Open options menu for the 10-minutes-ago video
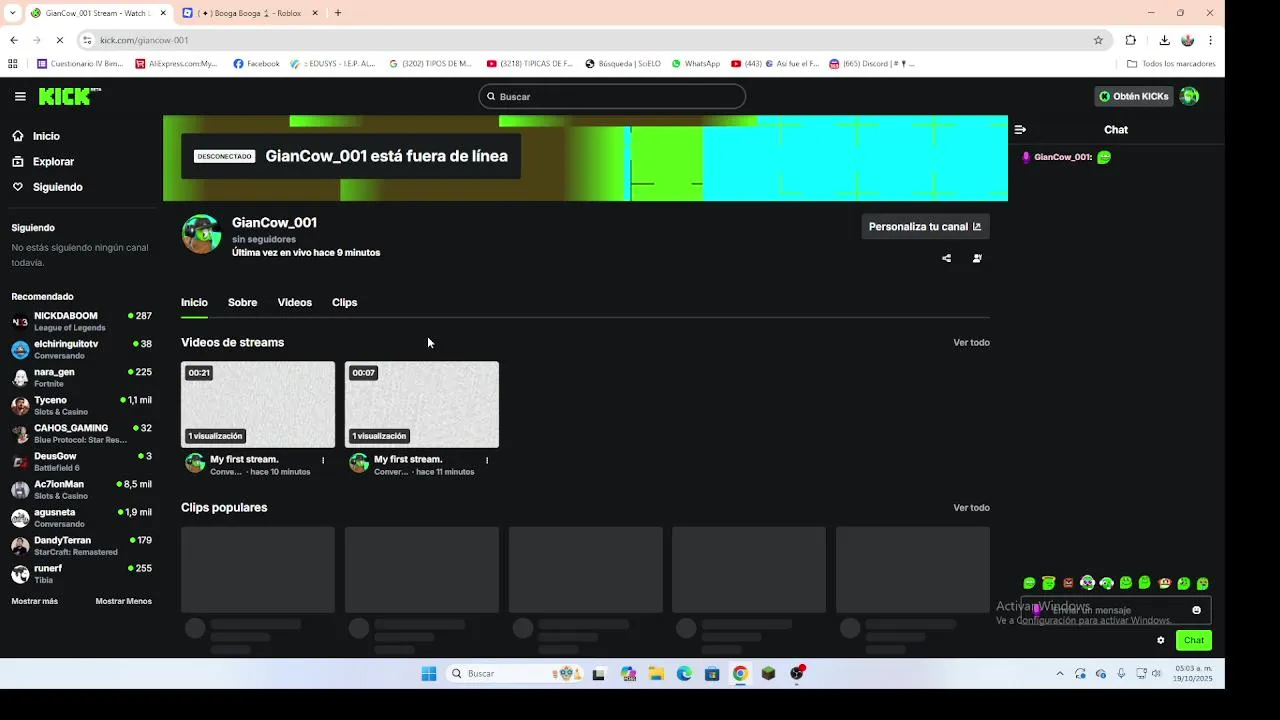The height and width of the screenshot is (720, 1280). 323,461
